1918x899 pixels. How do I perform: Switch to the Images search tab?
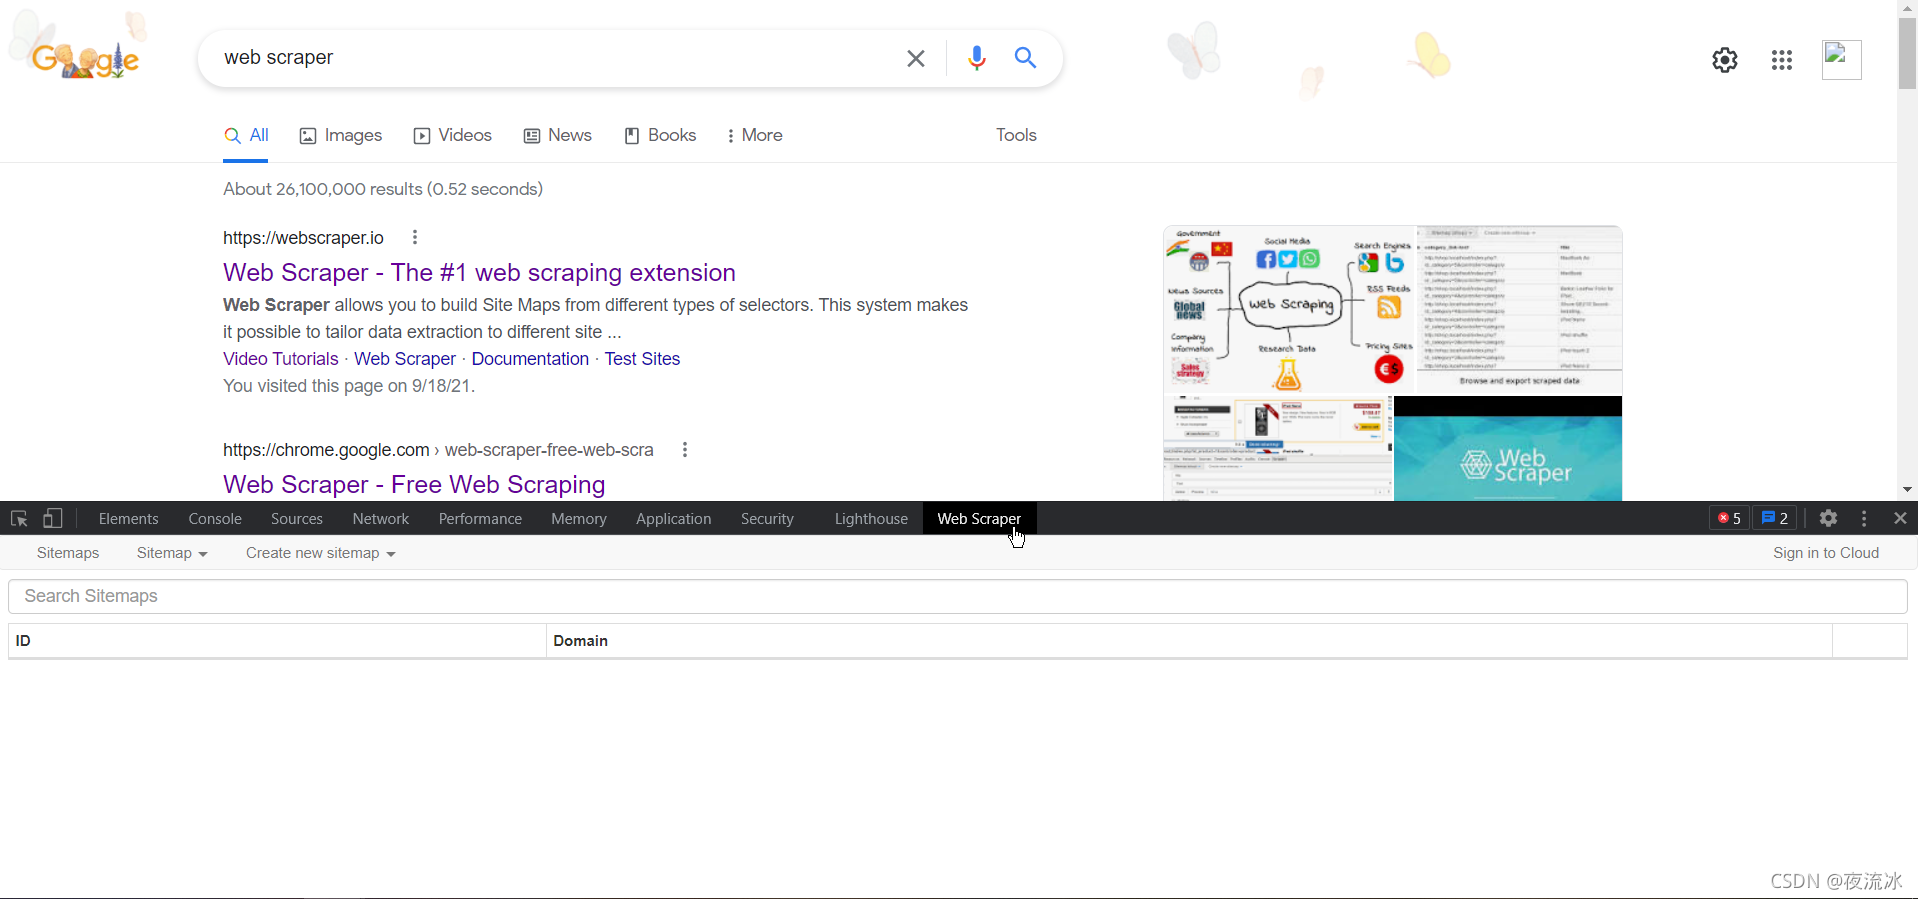coord(341,135)
